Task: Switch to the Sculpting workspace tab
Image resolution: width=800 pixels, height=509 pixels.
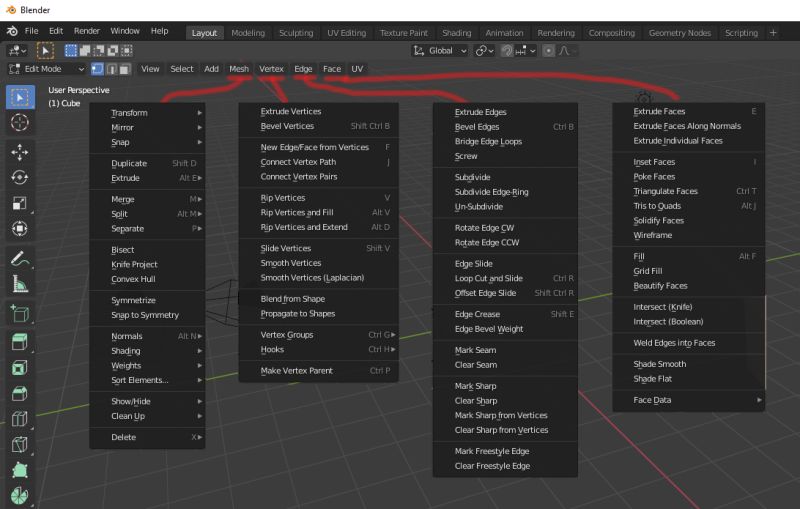Action: click(x=296, y=33)
